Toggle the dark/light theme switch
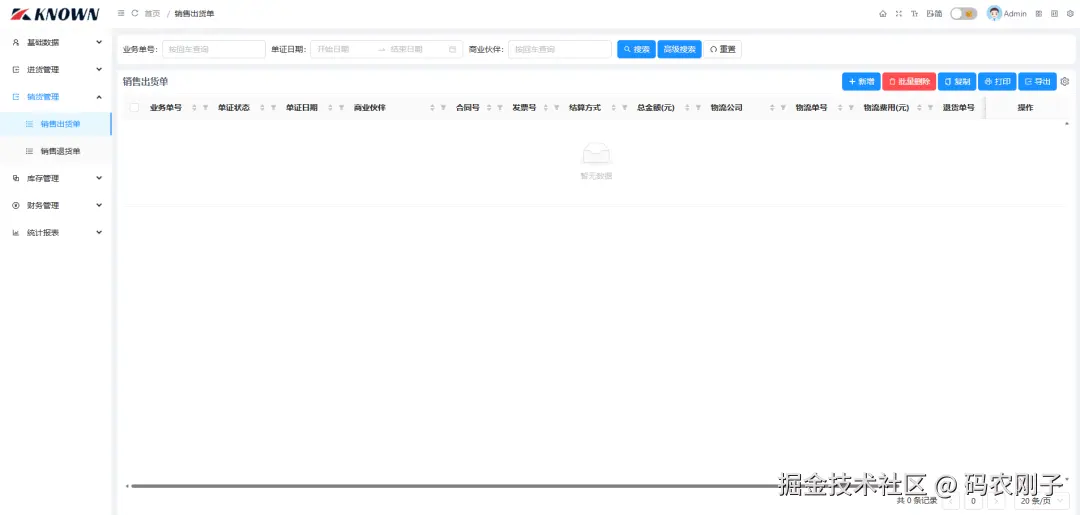This screenshot has width=1080, height=515. [964, 14]
